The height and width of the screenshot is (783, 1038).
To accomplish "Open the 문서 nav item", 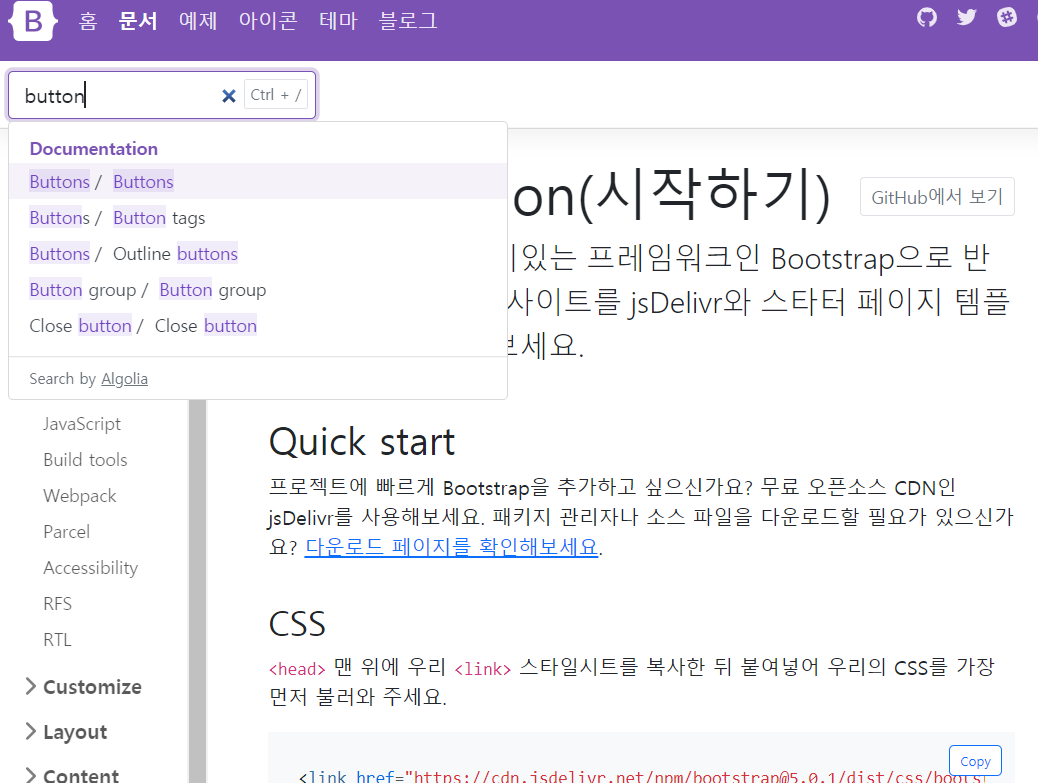I will [x=138, y=21].
